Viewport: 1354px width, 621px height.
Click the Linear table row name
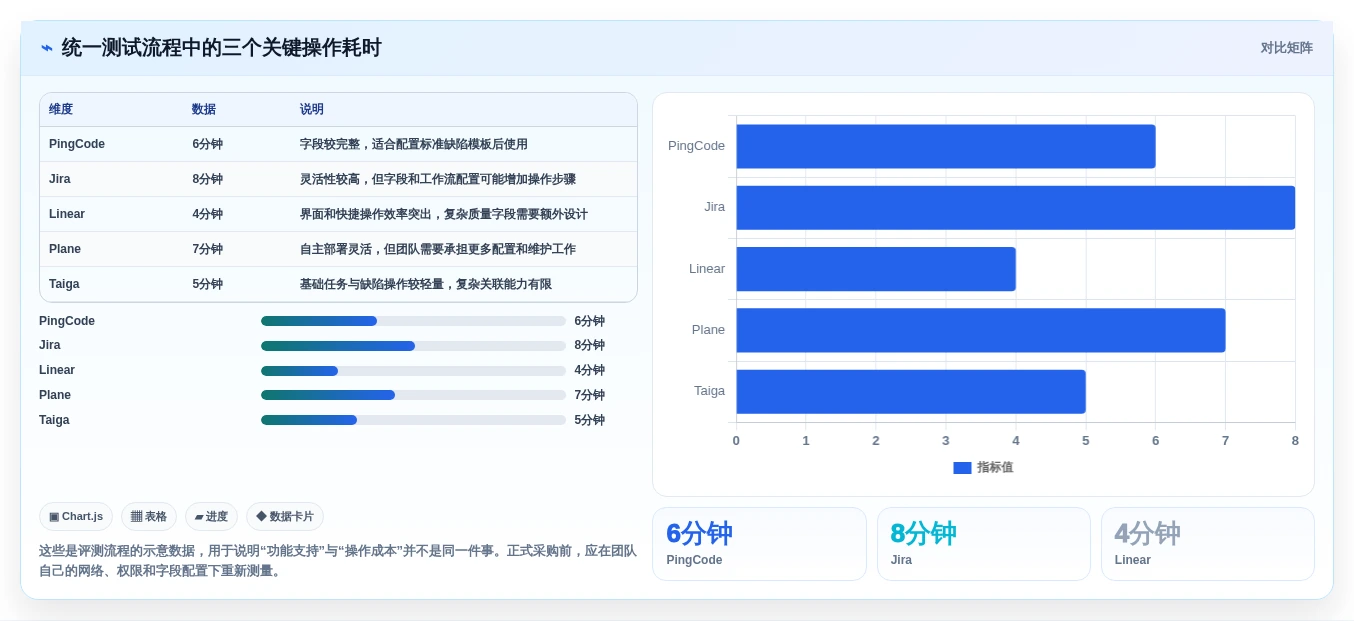tap(67, 214)
